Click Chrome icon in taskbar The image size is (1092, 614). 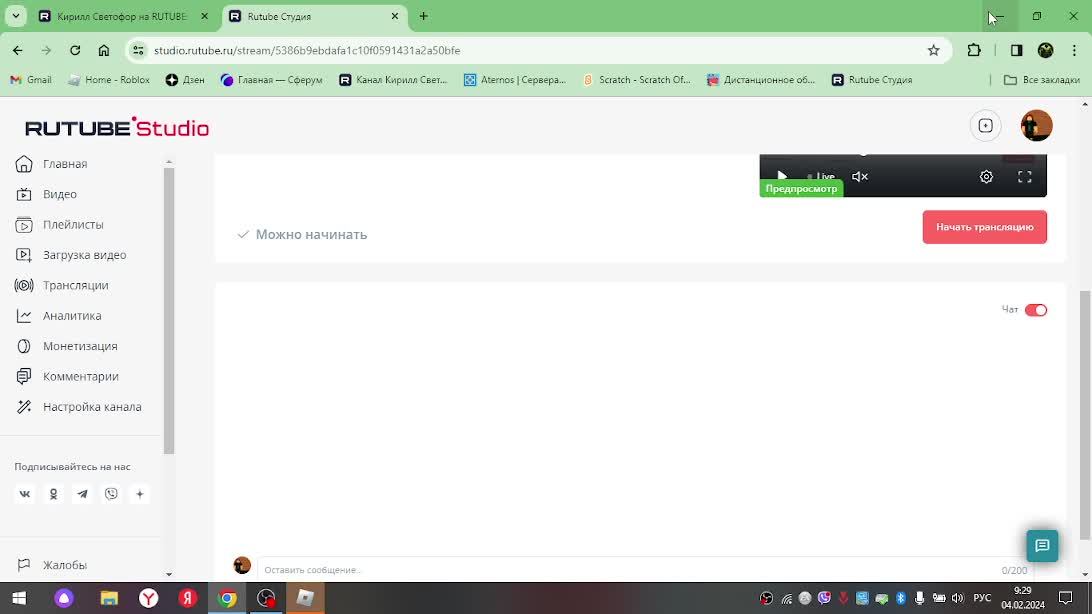227,598
